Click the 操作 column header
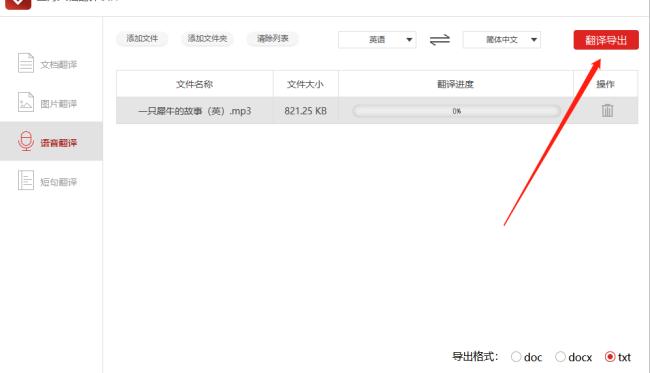The image size is (650, 373). coord(605,84)
